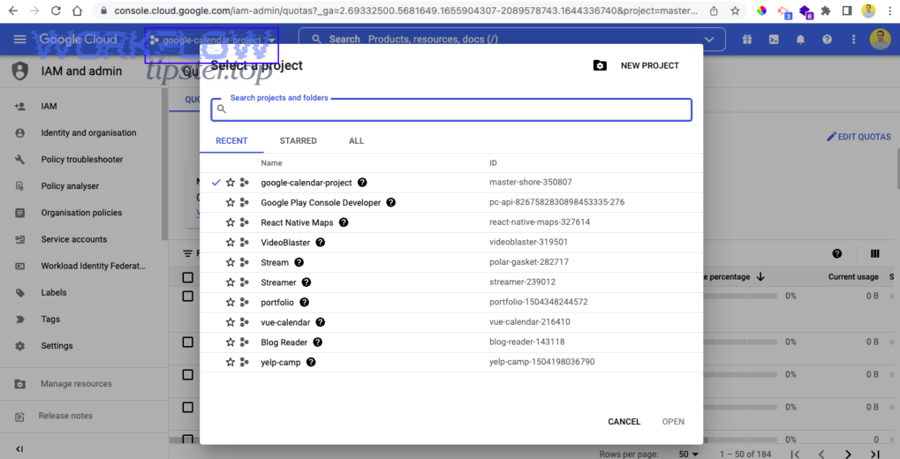This screenshot has height=459, width=900.
Task: Click the Search projects and folders field
Action: click(451, 110)
